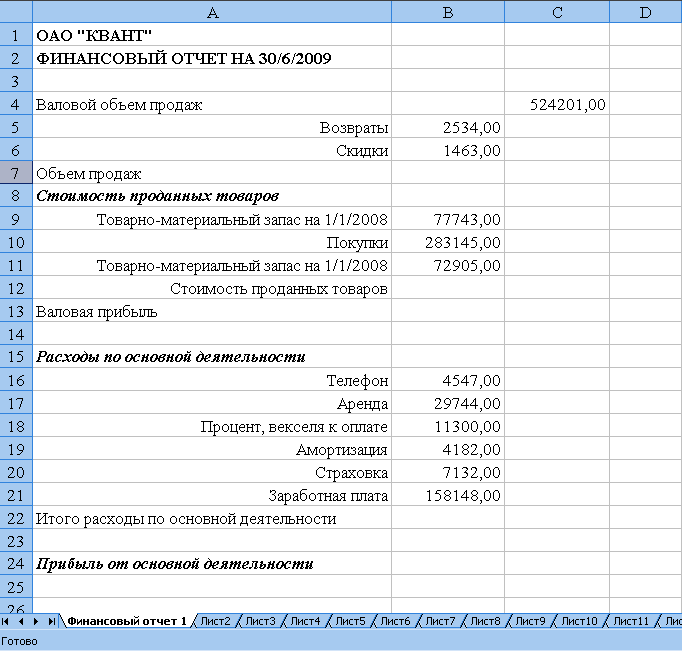
Task: Select Расходы по основной деятельности heading in row 15
Action: 212,357
